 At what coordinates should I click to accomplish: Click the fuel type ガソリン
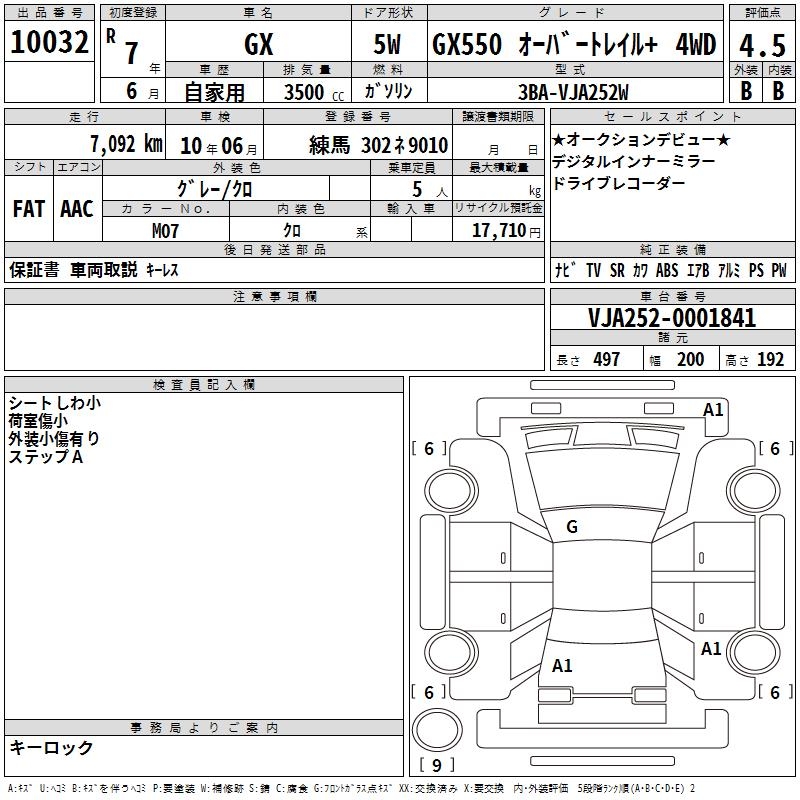pyautogui.click(x=388, y=91)
